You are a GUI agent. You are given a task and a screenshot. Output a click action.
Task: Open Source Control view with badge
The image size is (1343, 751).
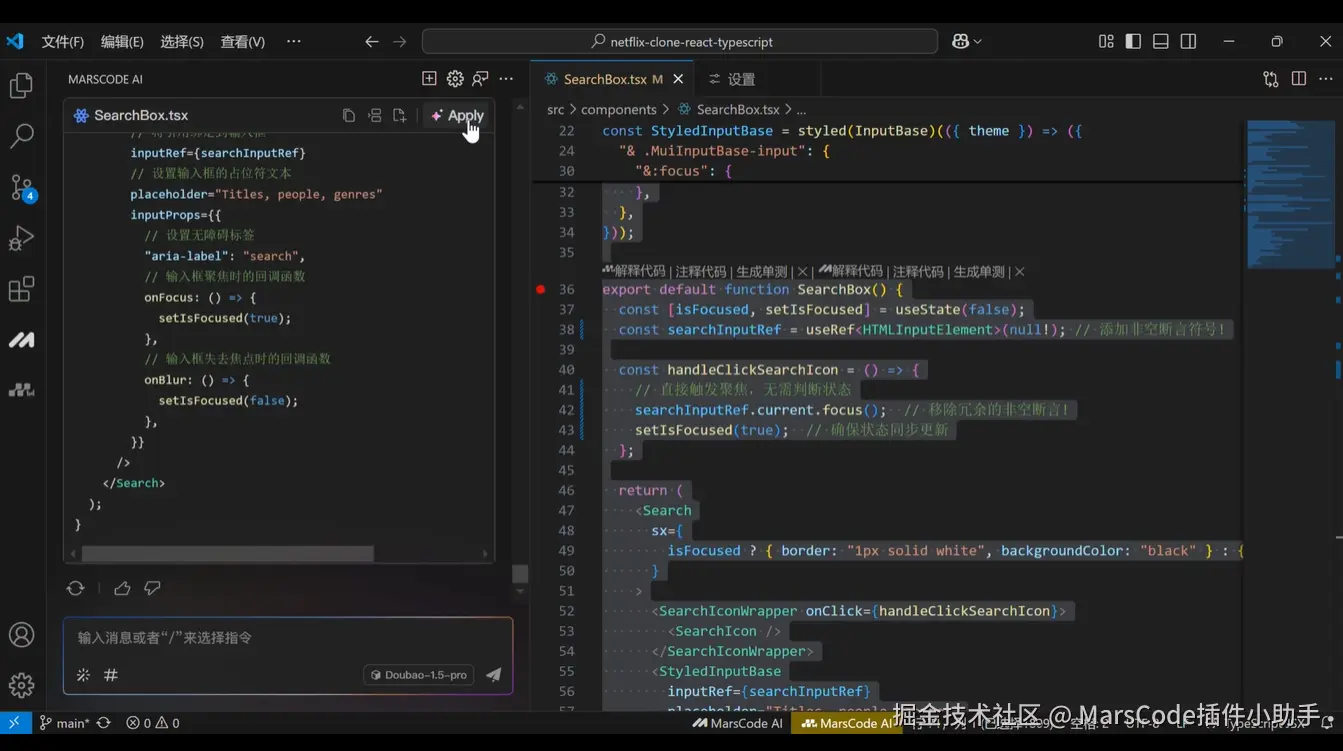[22, 187]
